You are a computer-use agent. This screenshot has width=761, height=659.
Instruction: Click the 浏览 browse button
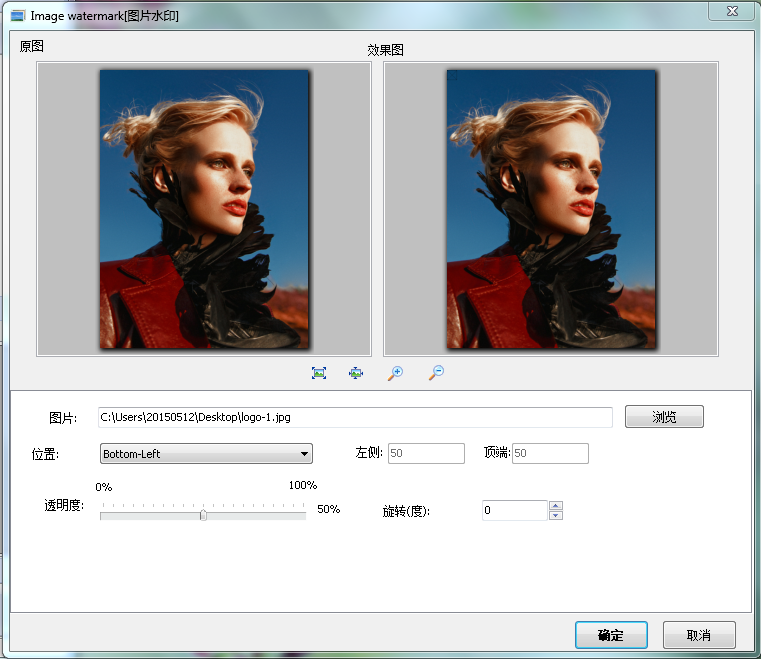(x=664, y=417)
